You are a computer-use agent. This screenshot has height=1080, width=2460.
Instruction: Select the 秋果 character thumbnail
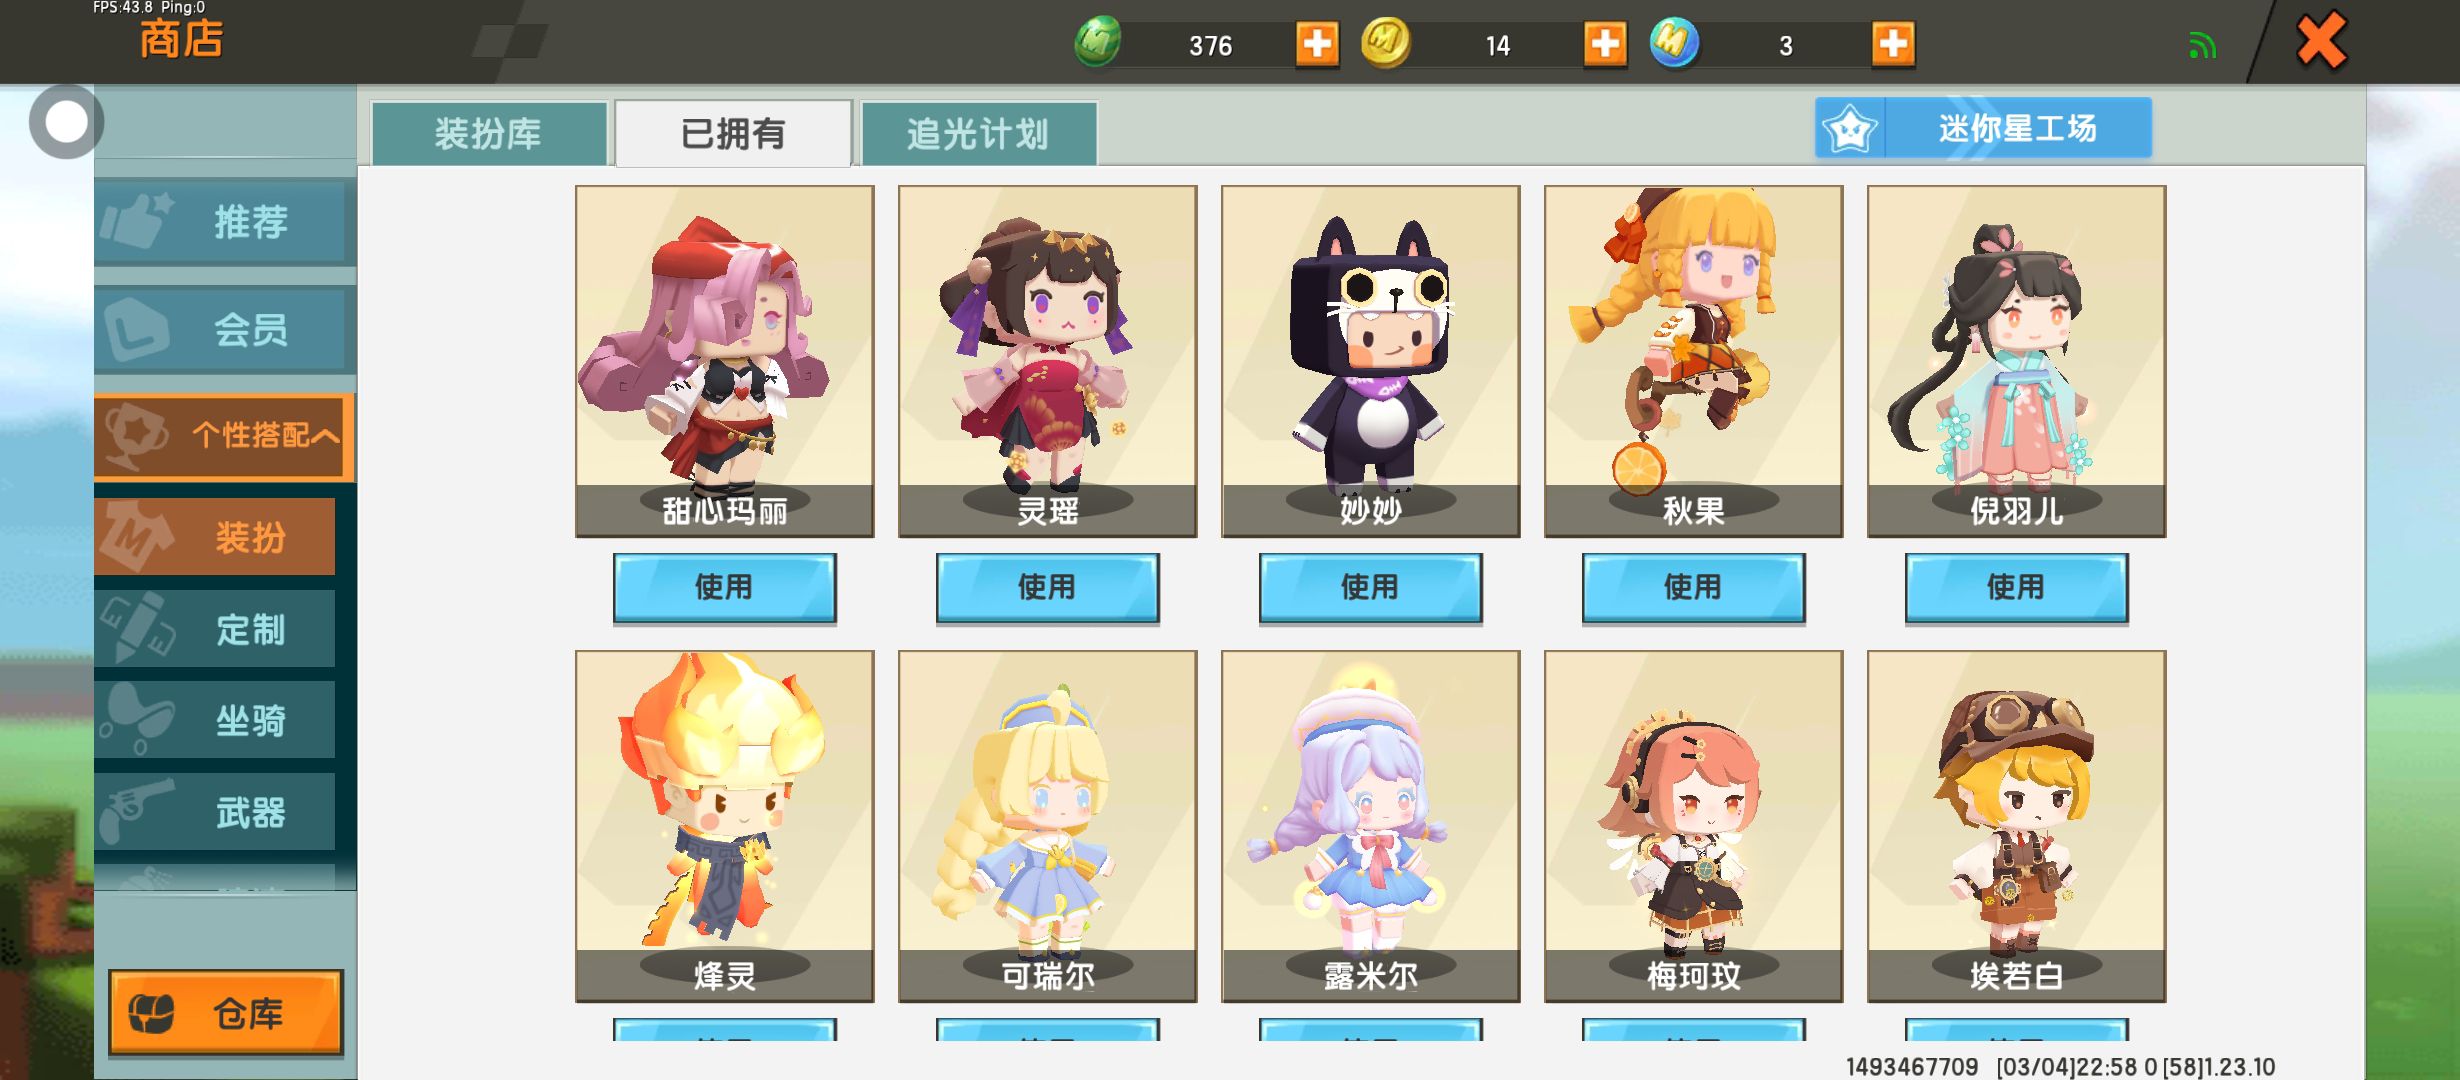tap(1693, 361)
